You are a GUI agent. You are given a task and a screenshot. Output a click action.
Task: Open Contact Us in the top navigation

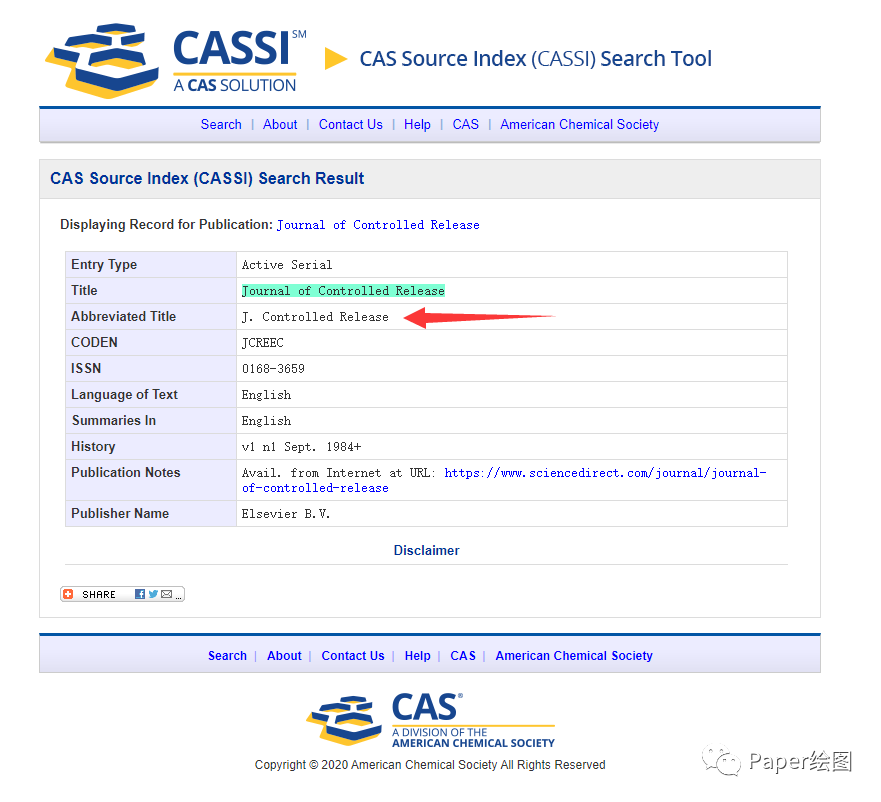coord(351,125)
